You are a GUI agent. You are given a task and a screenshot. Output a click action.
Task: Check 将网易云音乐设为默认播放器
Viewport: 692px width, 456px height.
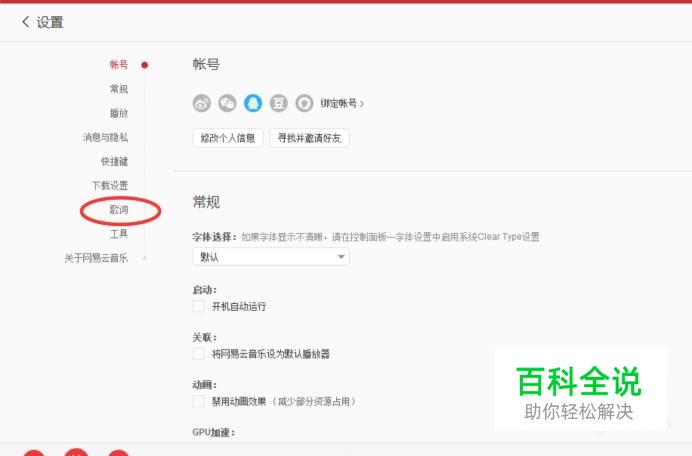[x=199, y=354]
